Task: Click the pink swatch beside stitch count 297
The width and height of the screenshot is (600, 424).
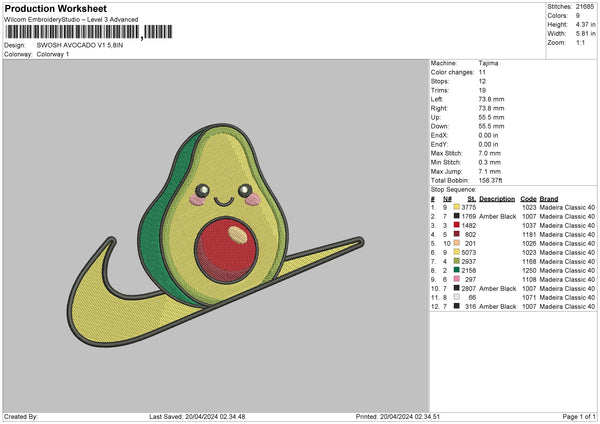Action: 457,279
